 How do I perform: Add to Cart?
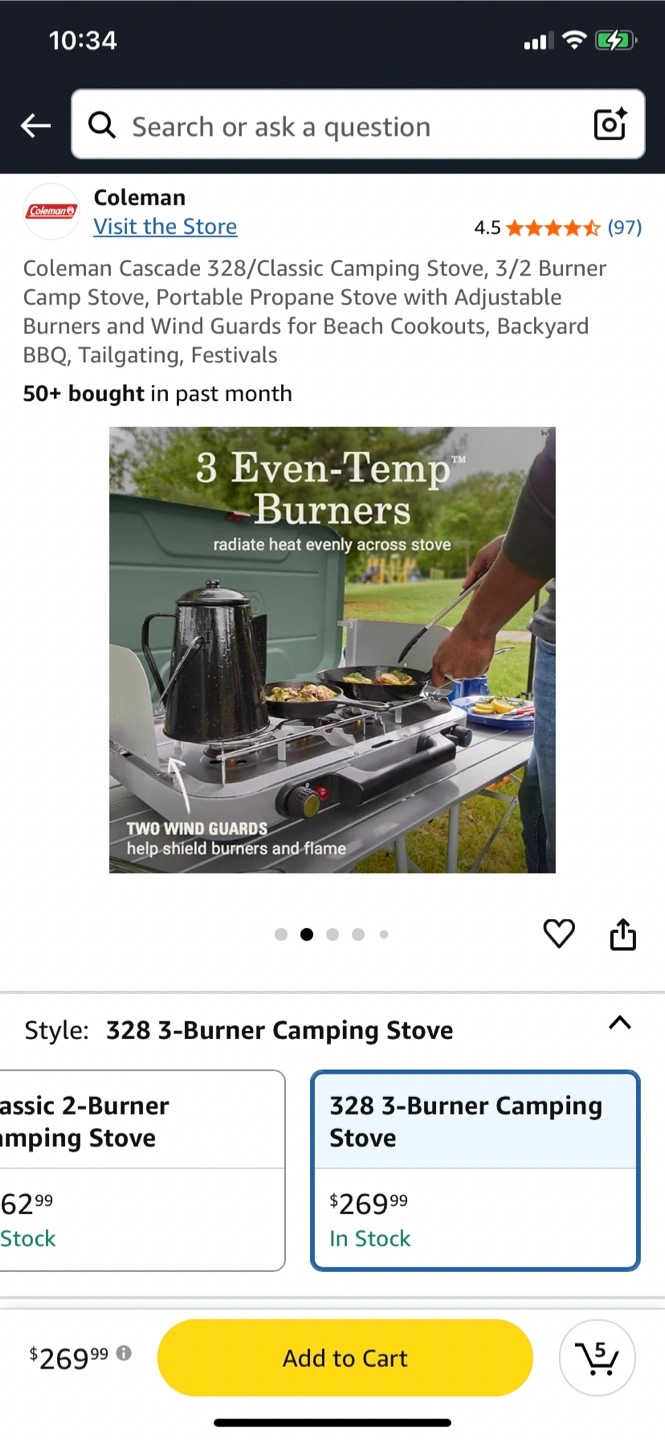[x=345, y=1358]
